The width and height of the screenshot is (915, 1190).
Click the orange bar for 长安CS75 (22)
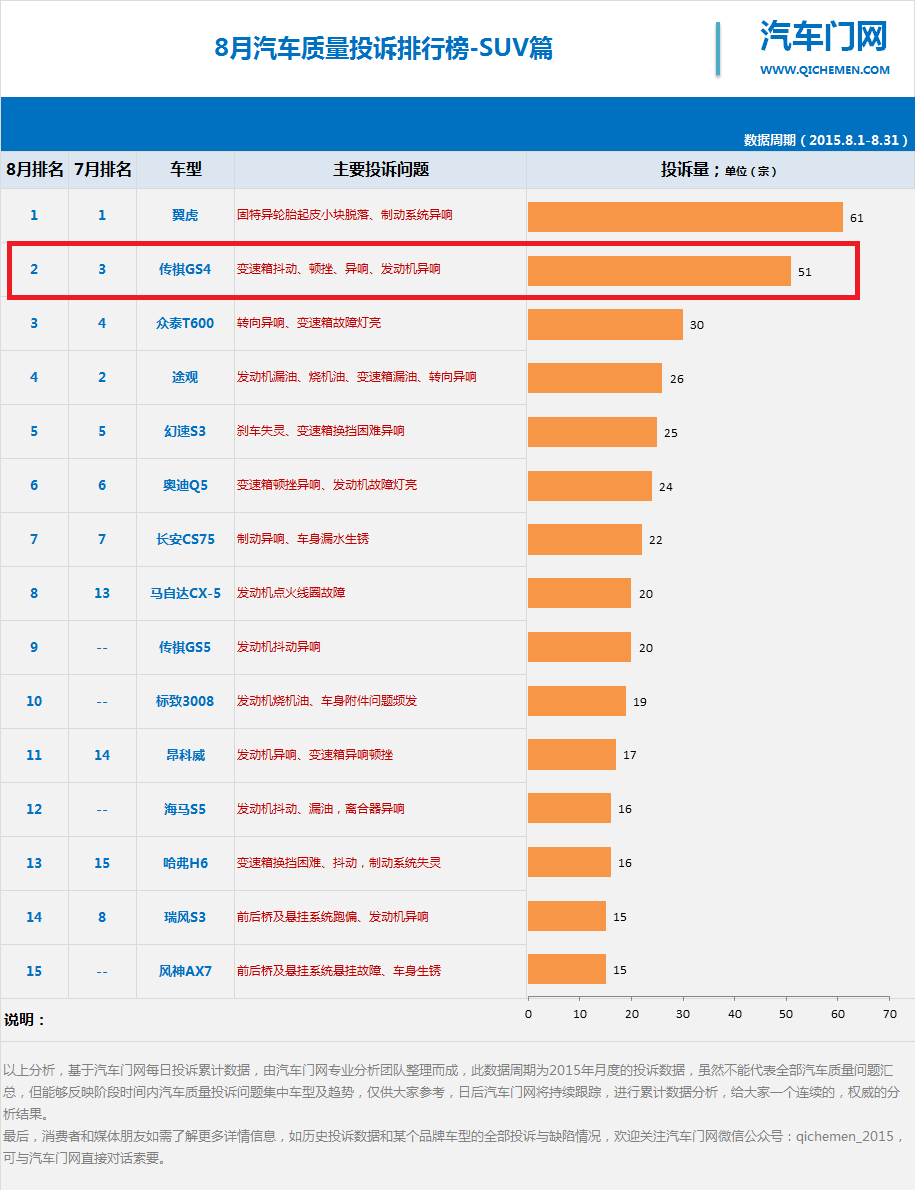[585, 540]
